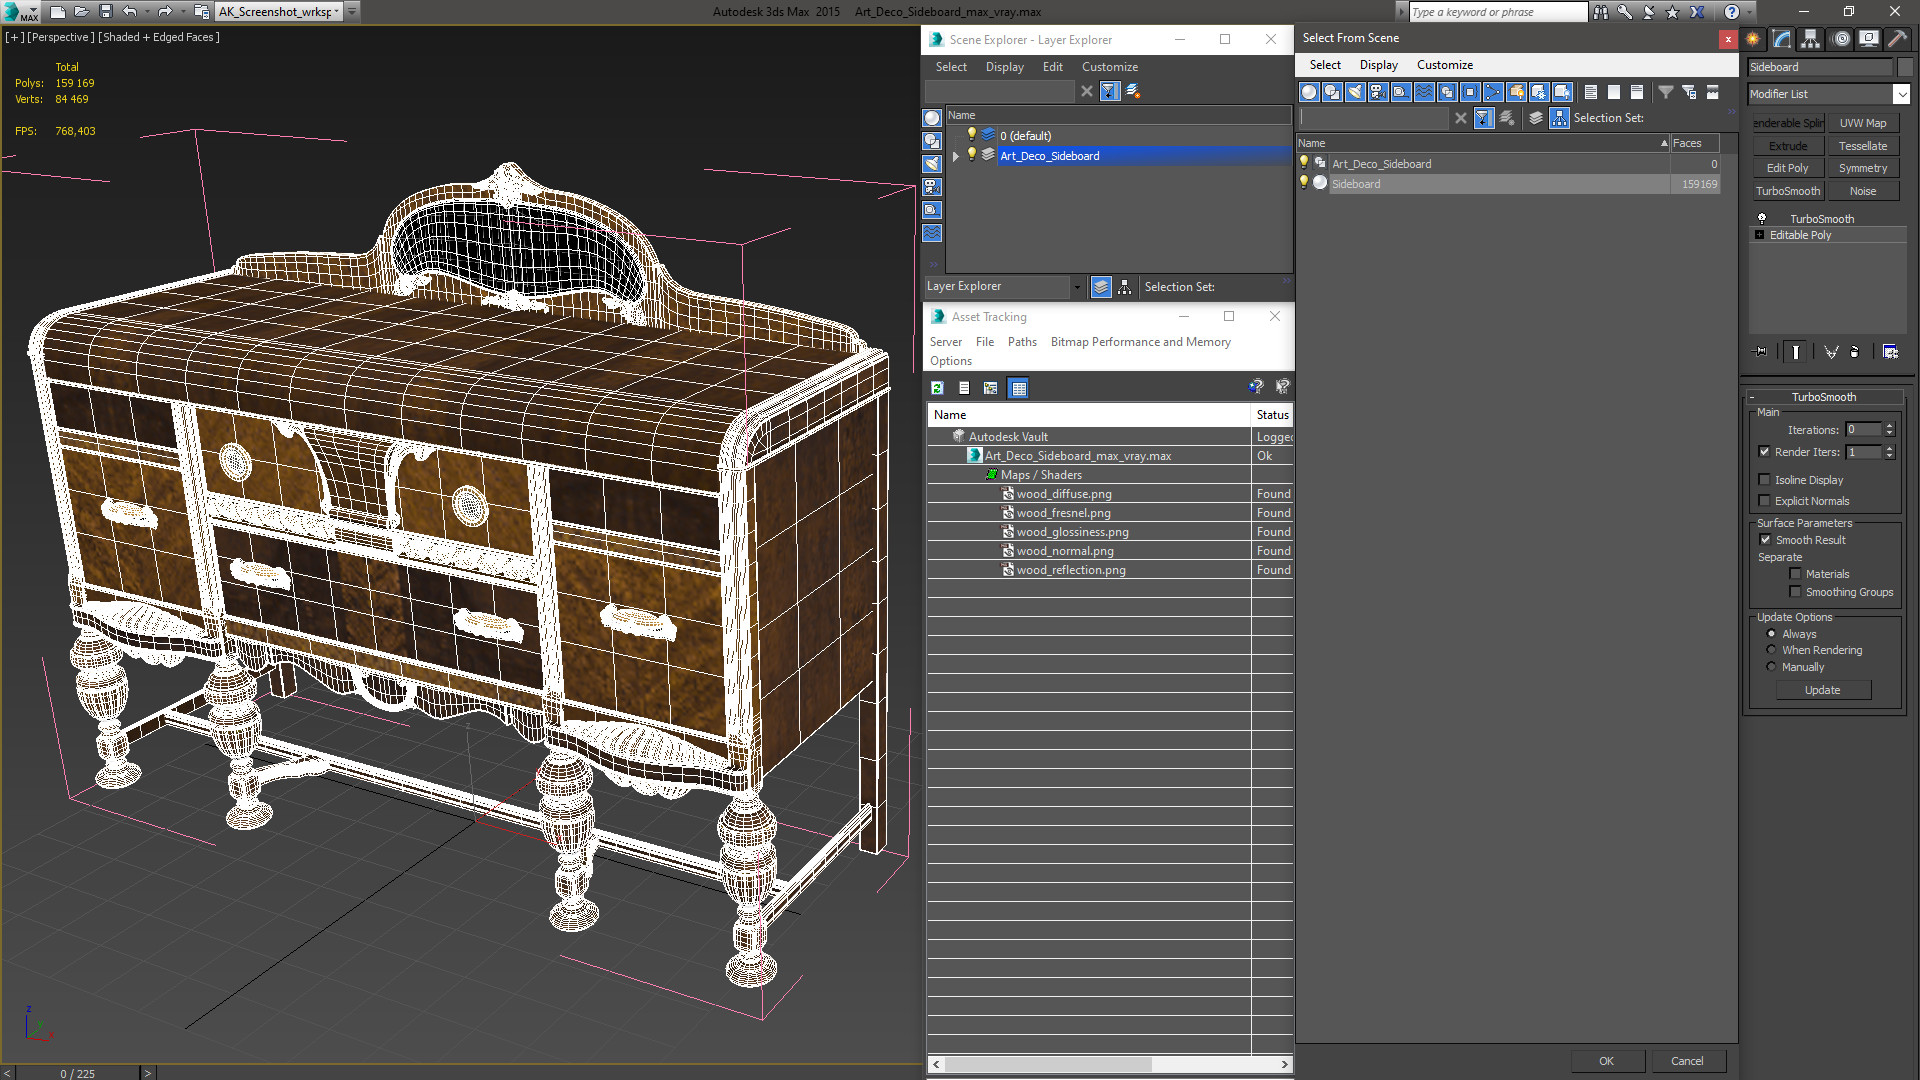The width and height of the screenshot is (1920, 1080).
Task: Click Sort by Hierarchy icon in Select From Scene
Action: point(1560,118)
